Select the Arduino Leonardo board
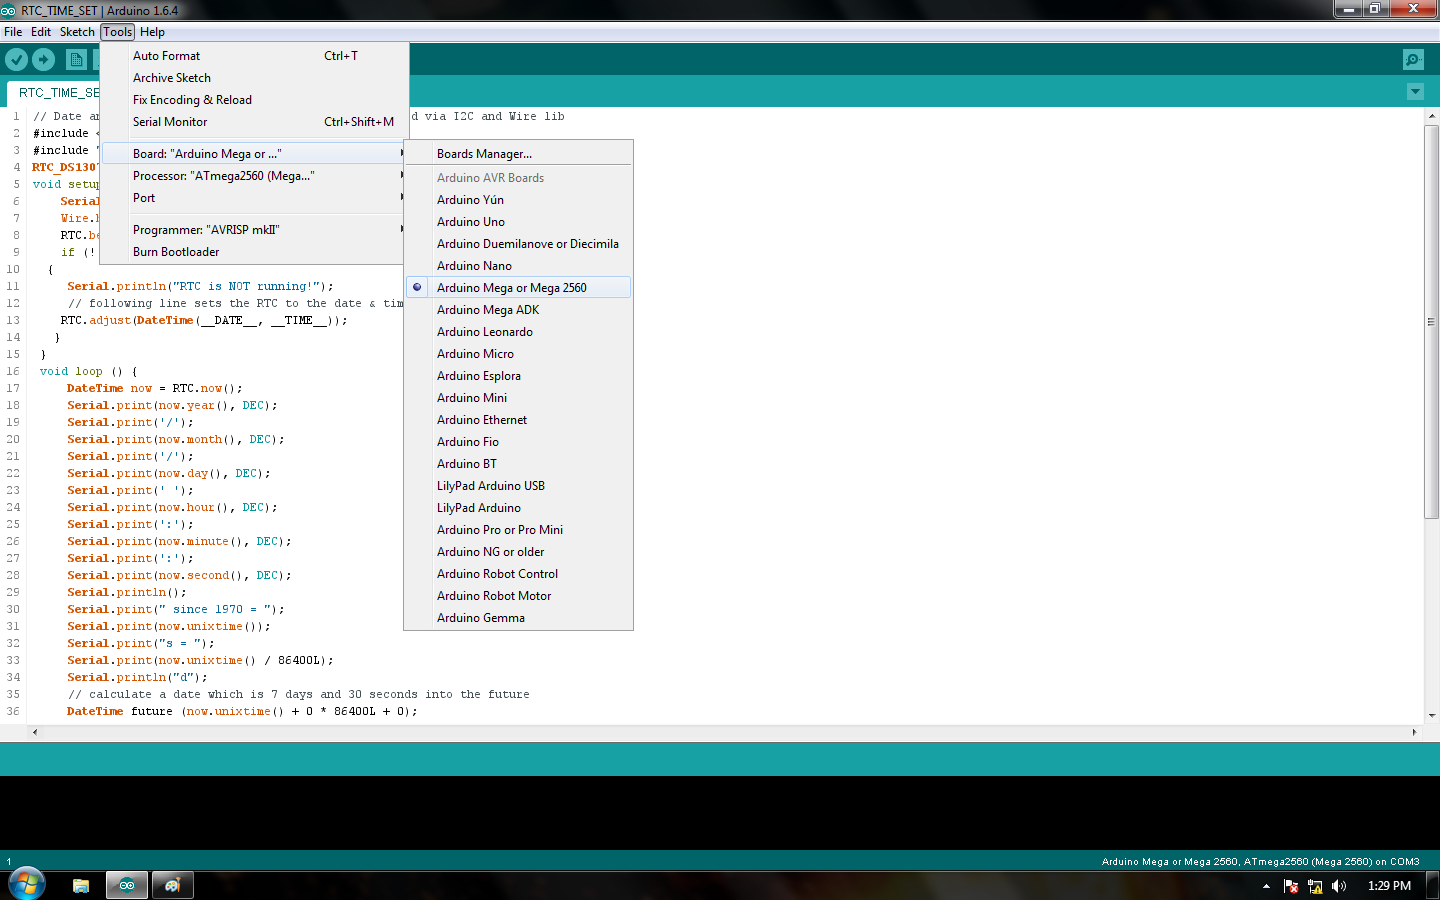The height and width of the screenshot is (900, 1440). 518,332
